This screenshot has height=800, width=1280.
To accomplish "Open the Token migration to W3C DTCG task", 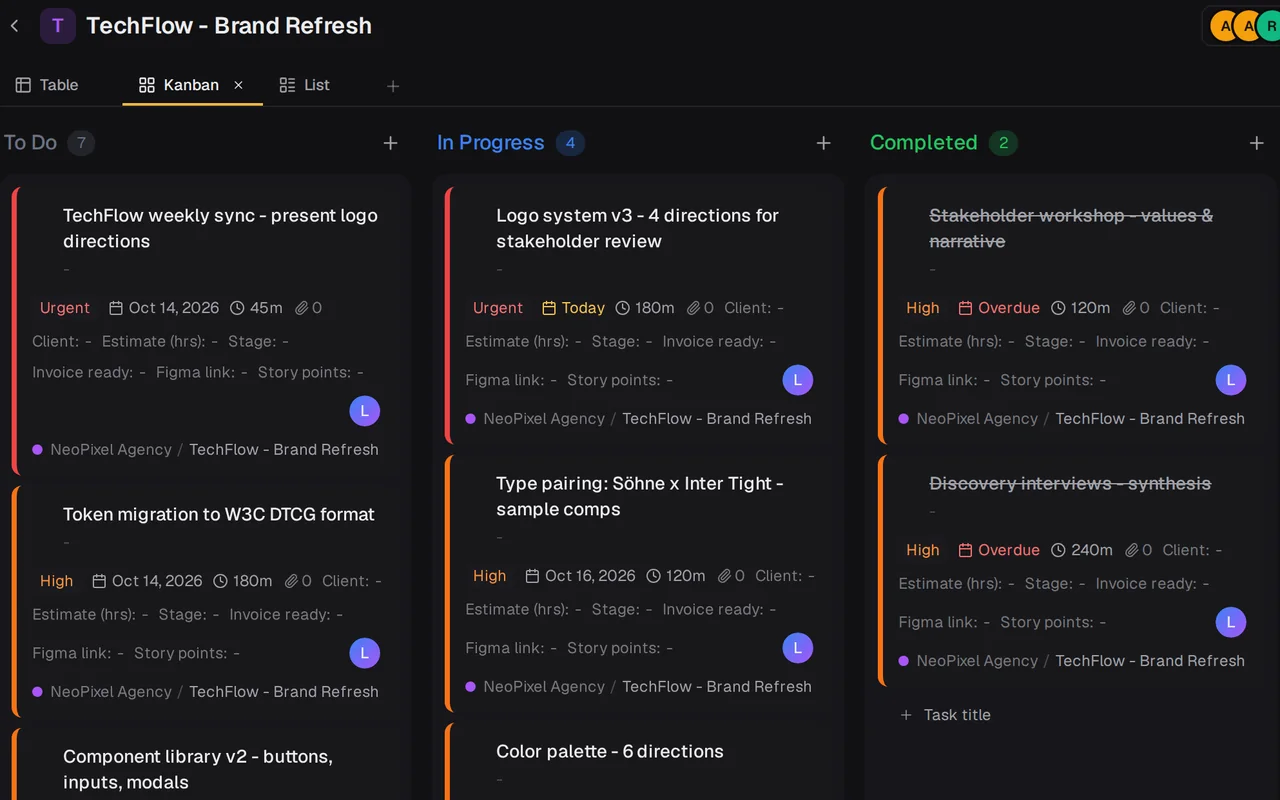I will (219, 514).
